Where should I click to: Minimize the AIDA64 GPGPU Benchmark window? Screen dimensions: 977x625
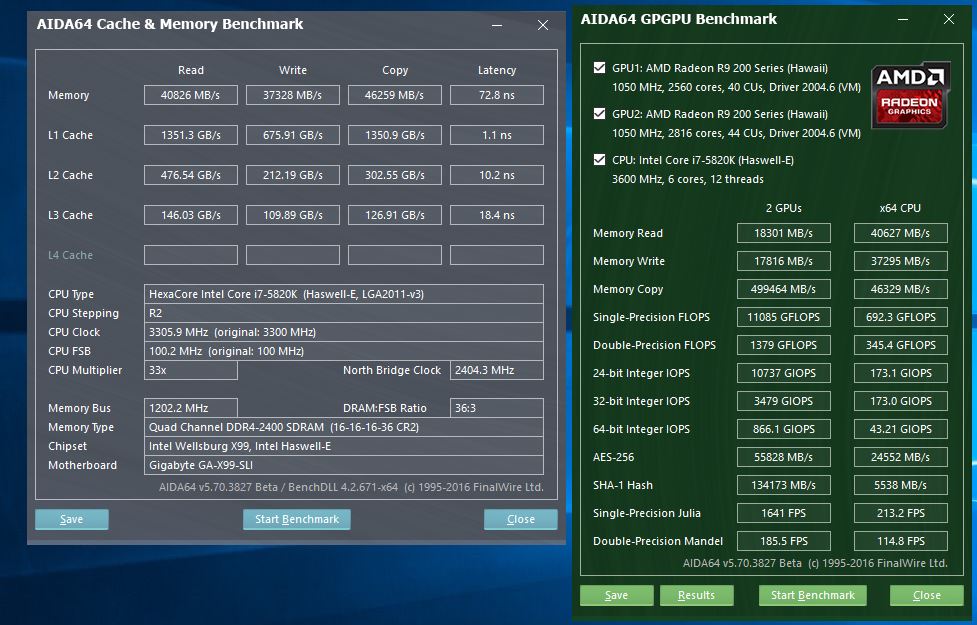903,19
